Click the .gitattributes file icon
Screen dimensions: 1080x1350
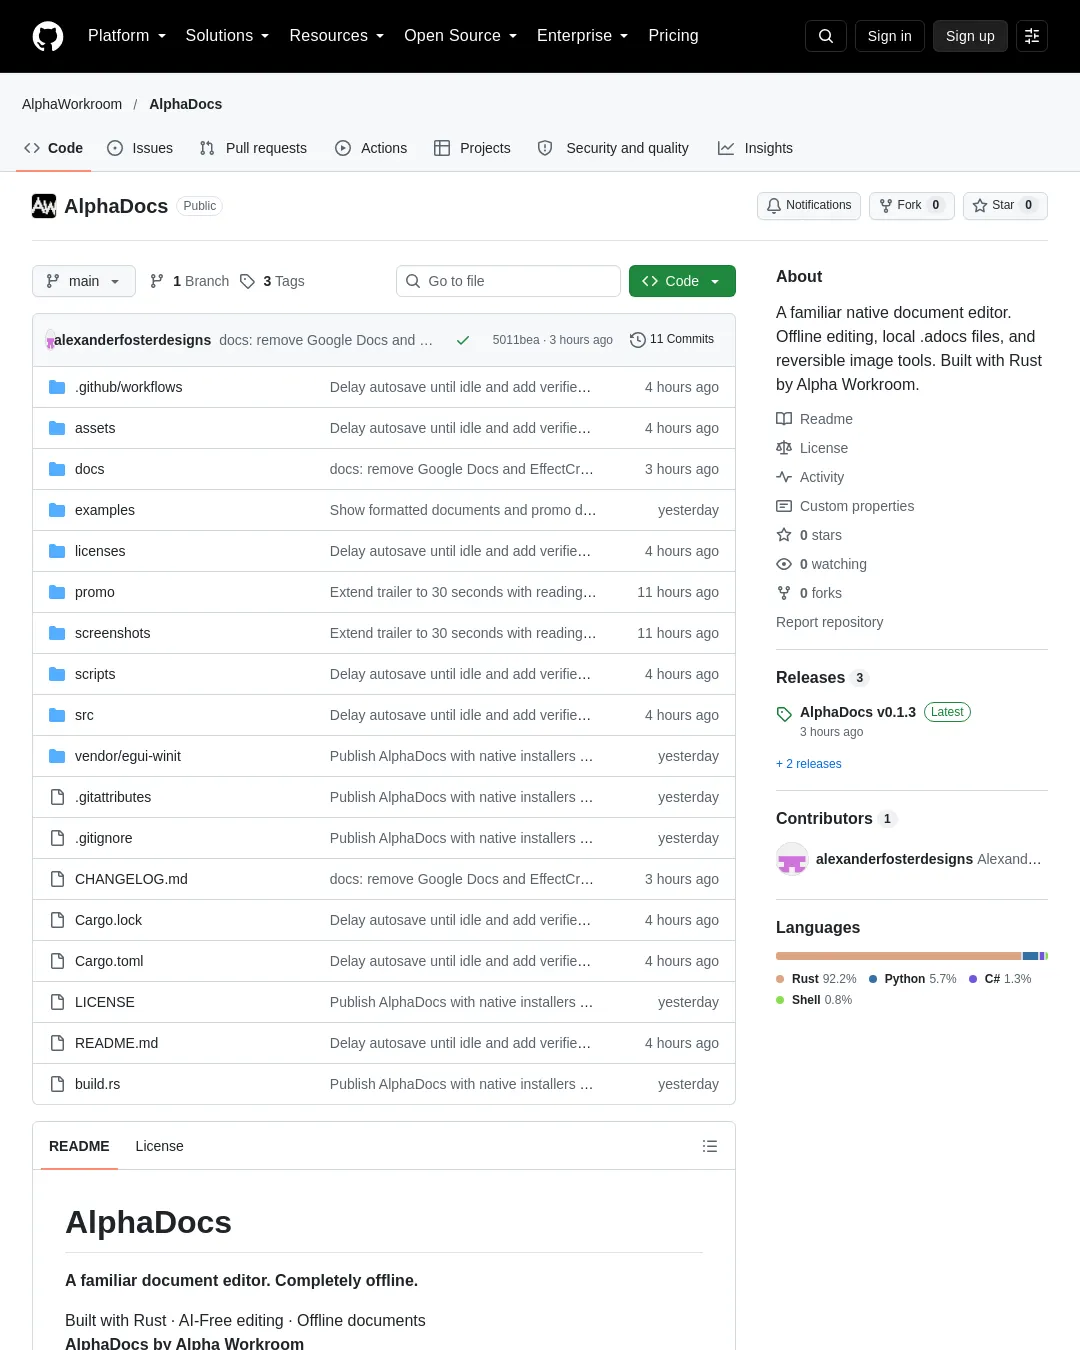(57, 797)
